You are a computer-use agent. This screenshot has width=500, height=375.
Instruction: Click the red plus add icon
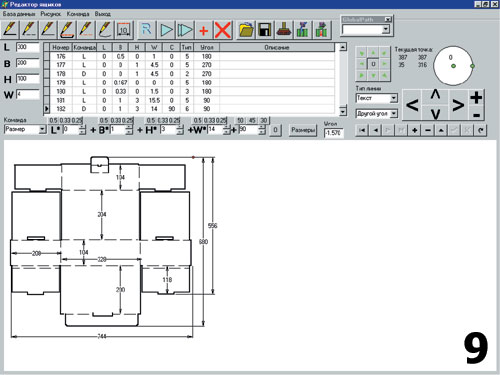[203, 30]
